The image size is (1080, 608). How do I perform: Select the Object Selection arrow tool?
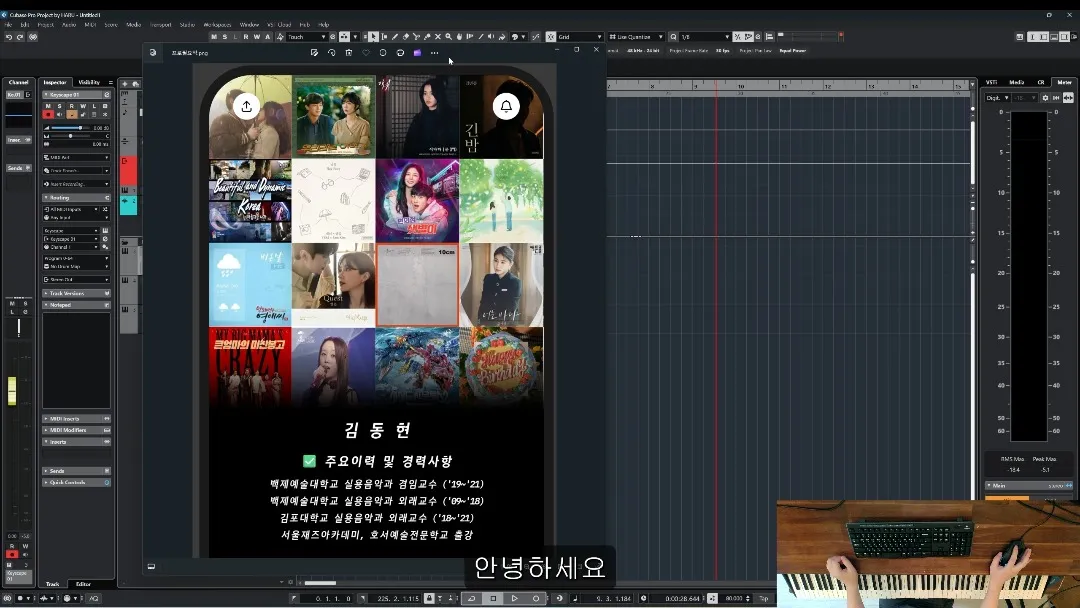[x=373, y=36]
